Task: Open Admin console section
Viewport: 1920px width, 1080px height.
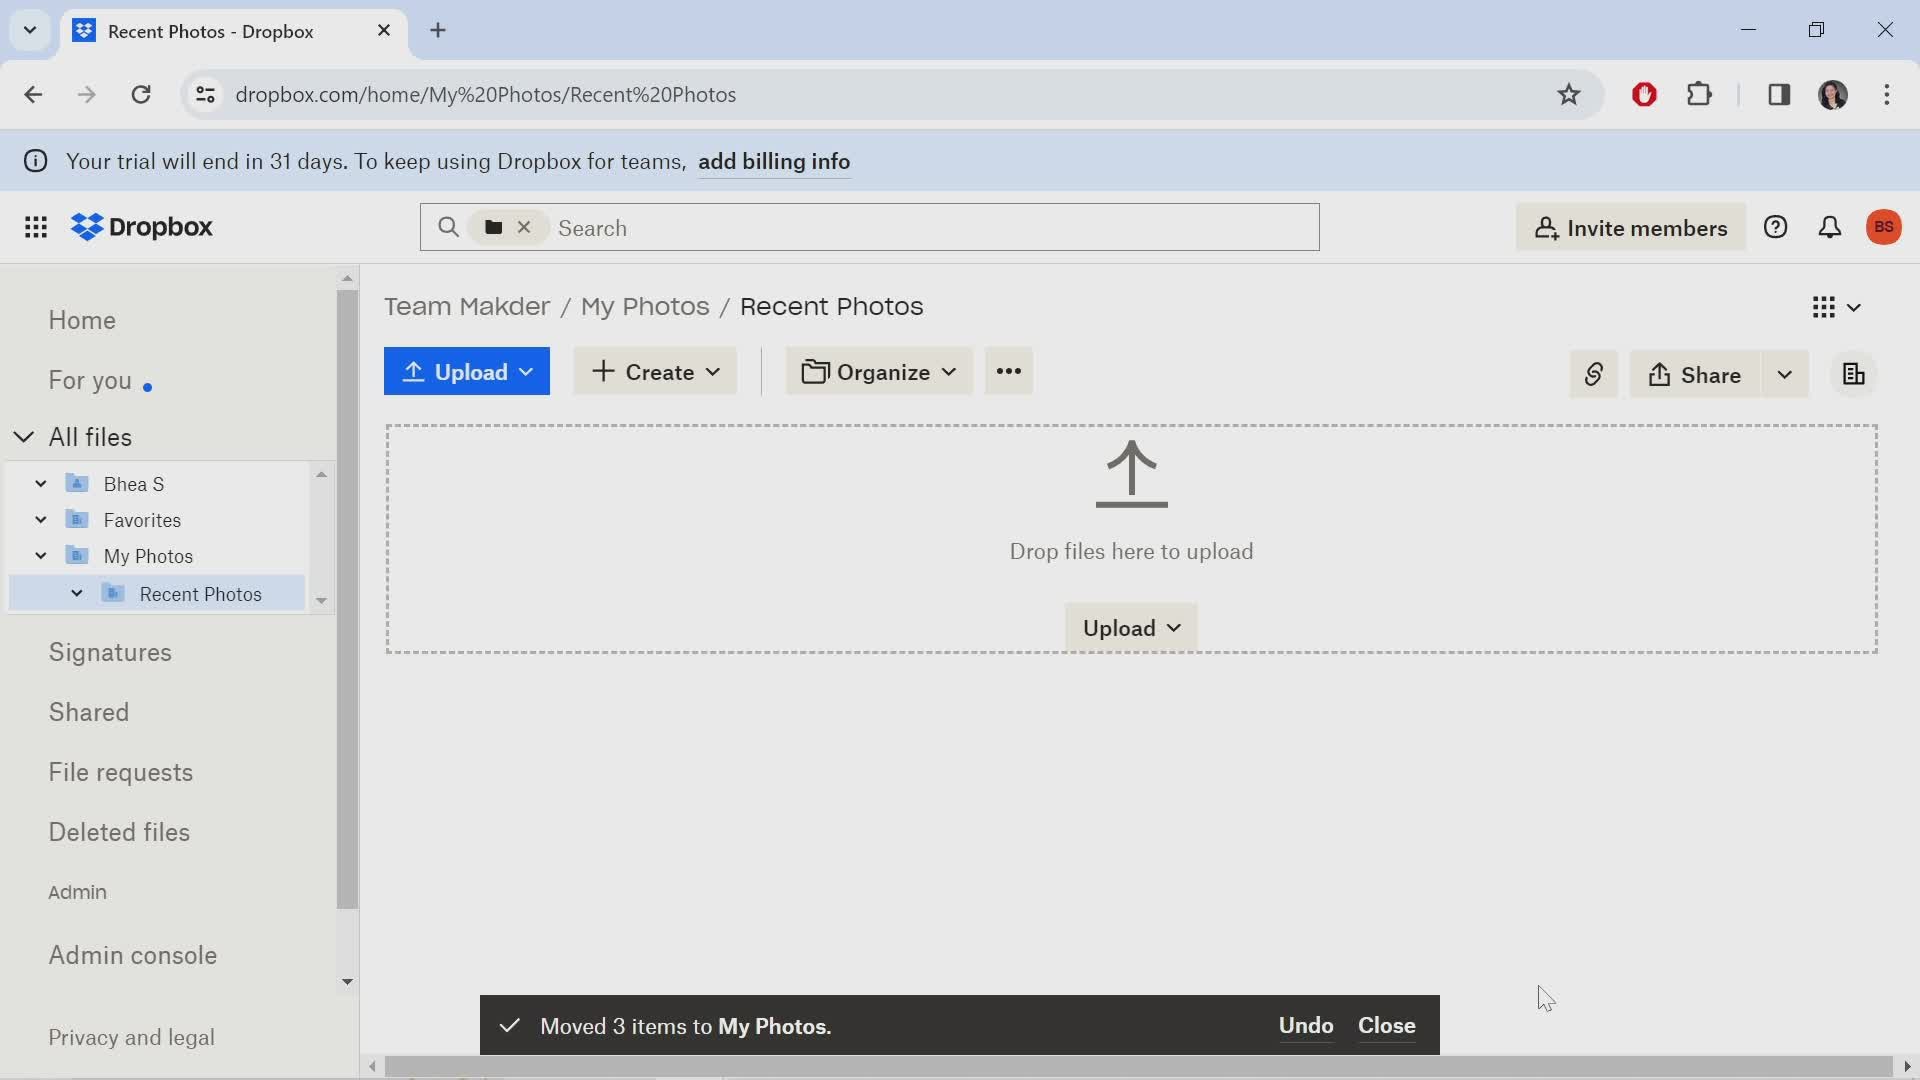Action: (x=133, y=955)
